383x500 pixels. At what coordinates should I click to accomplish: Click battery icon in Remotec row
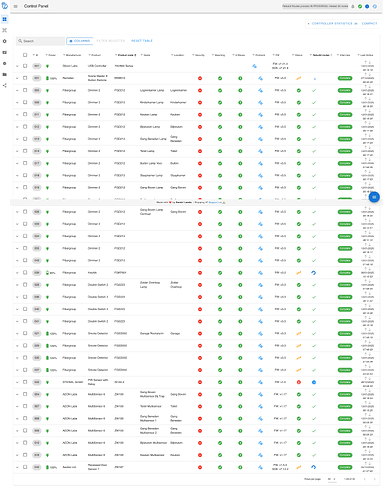coord(47,78)
